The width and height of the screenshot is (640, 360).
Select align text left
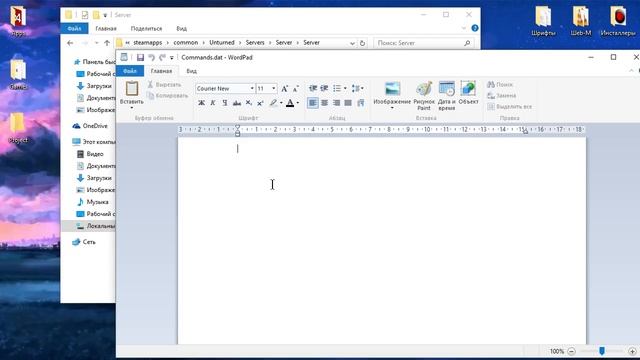coord(313,103)
